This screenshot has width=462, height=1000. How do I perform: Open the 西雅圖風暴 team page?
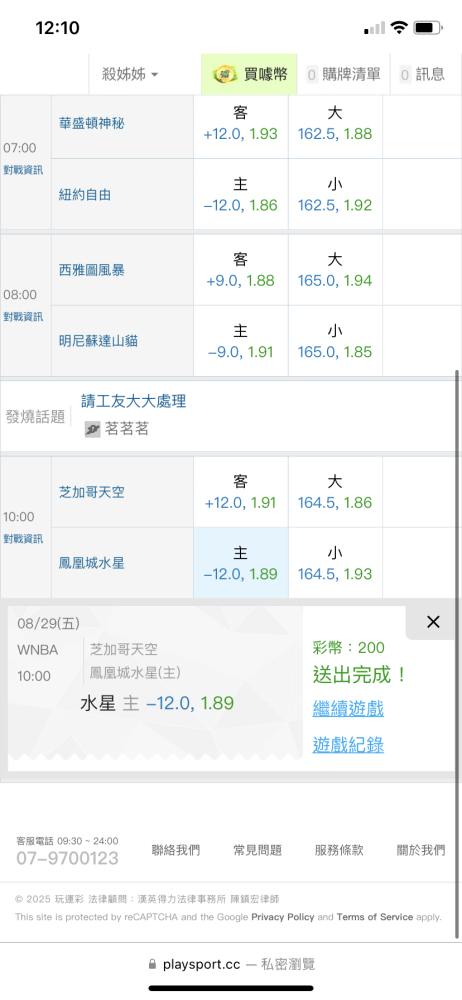92,270
